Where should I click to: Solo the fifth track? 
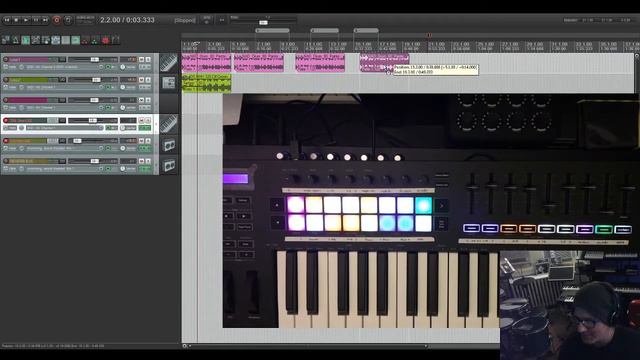tap(148, 141)
